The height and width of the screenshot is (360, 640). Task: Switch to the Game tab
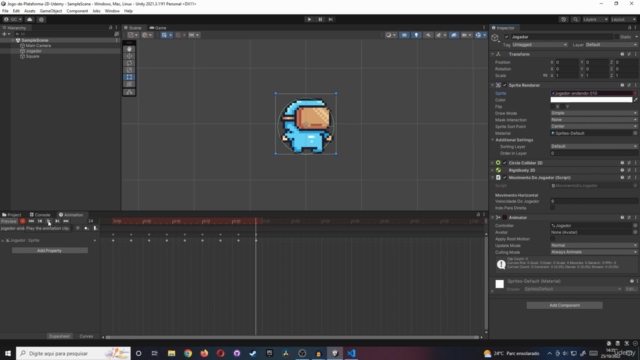pyautogui.click(x=158, y=28)
